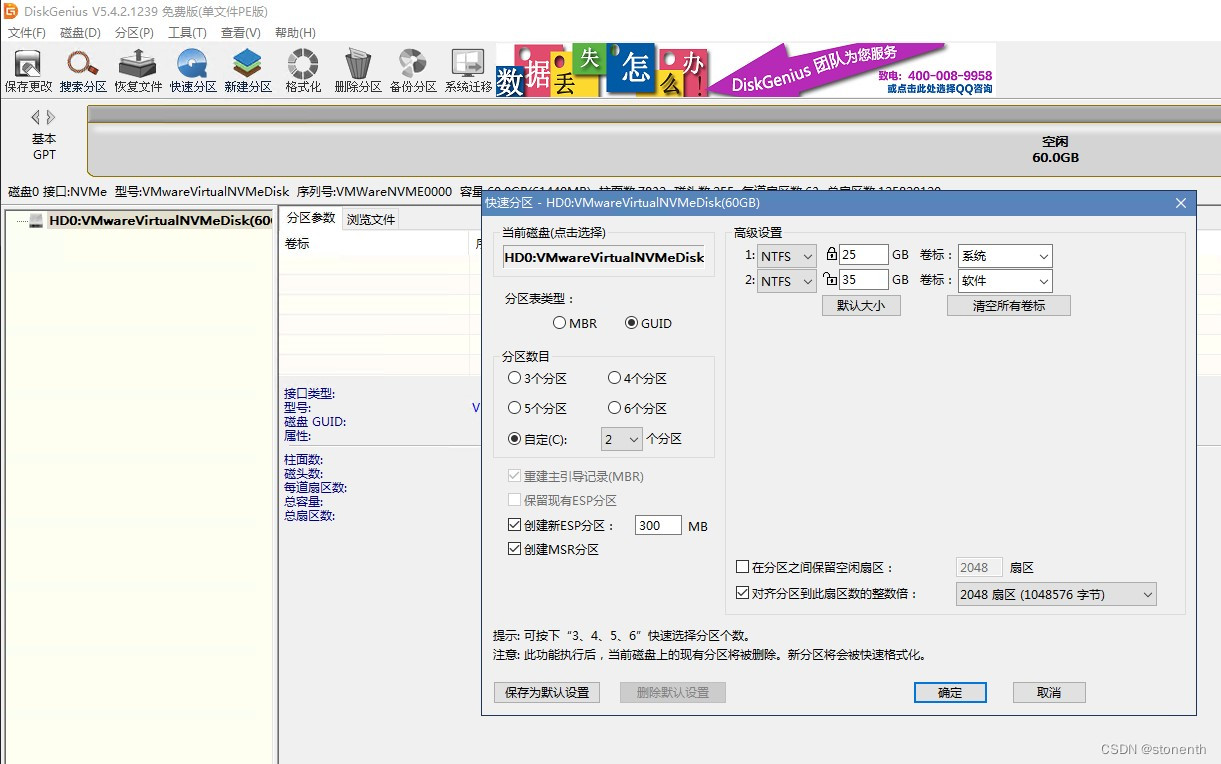Click Delete Partition (删除分区) trash icon

358,71
